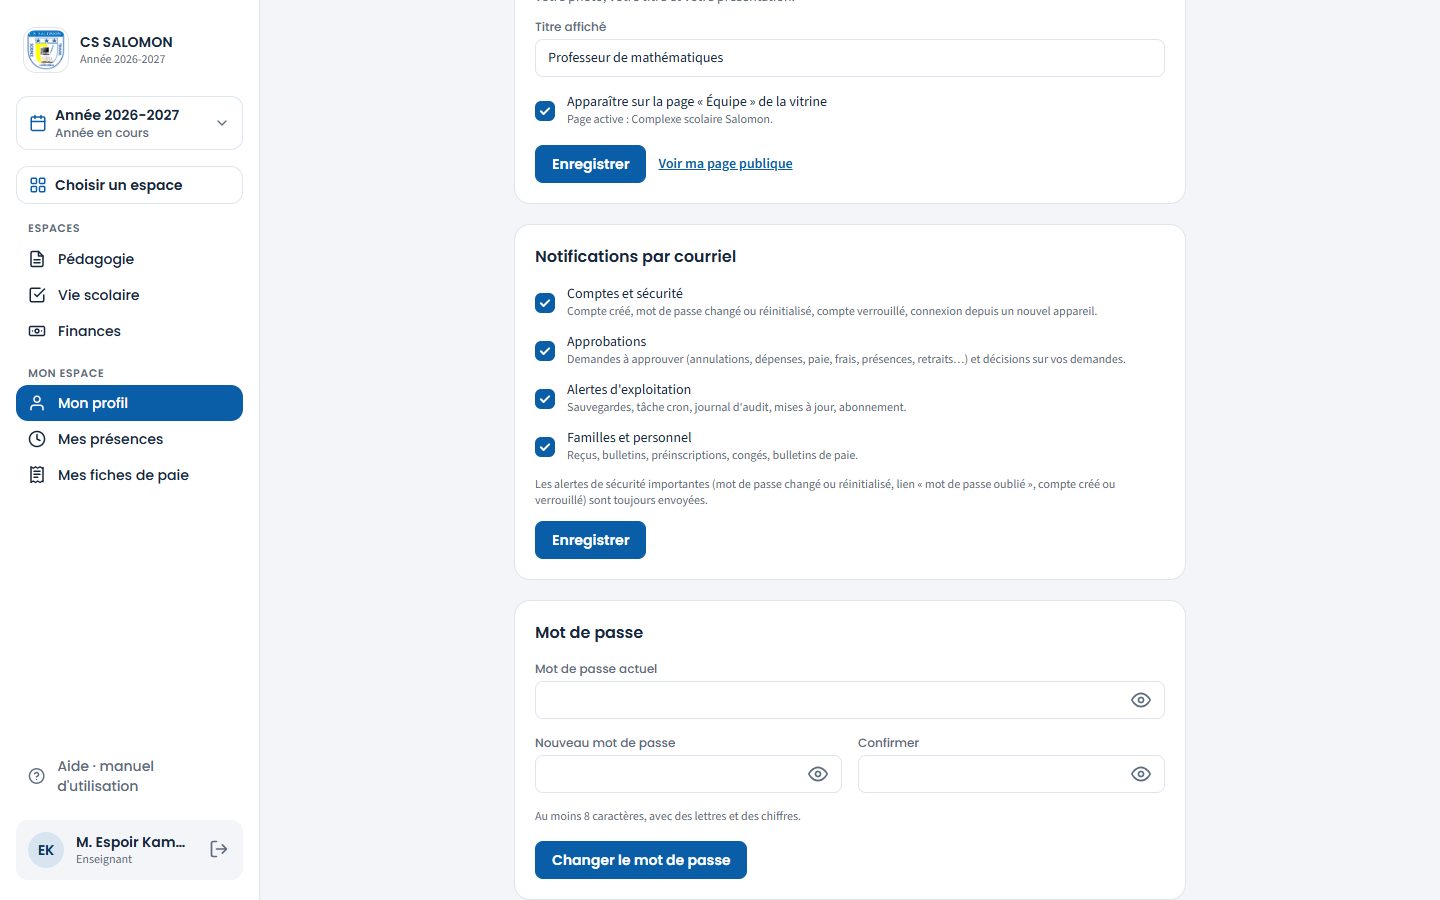
Task: Click the Mes fiches de paie receipt icon
Action: click(x=37, y=475)
